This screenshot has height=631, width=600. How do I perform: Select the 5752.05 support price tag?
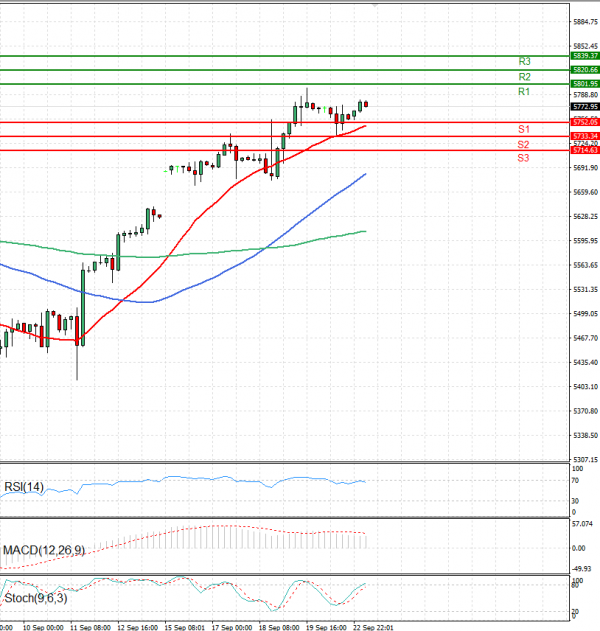tap(586, 122)
